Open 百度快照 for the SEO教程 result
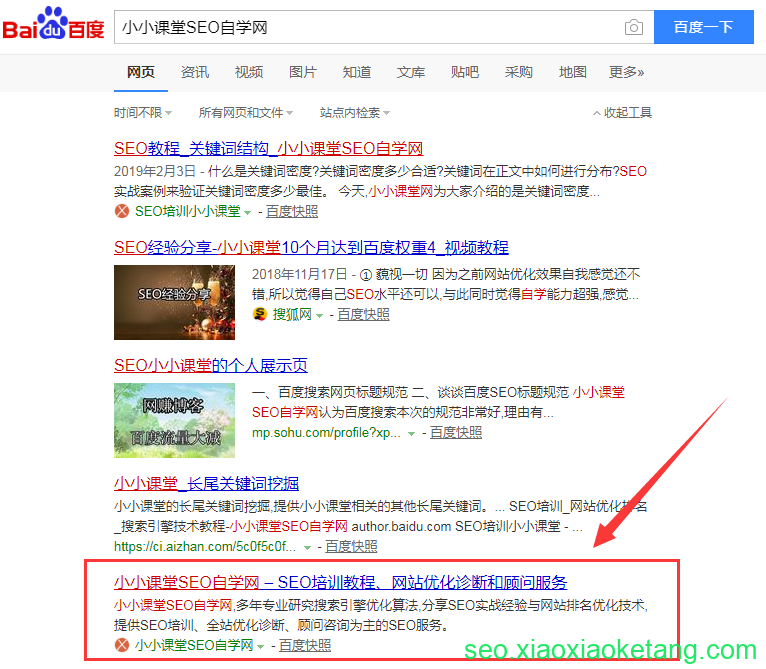Image resolution: width=766 pixels, height=669 pixels. click(292, 212)
